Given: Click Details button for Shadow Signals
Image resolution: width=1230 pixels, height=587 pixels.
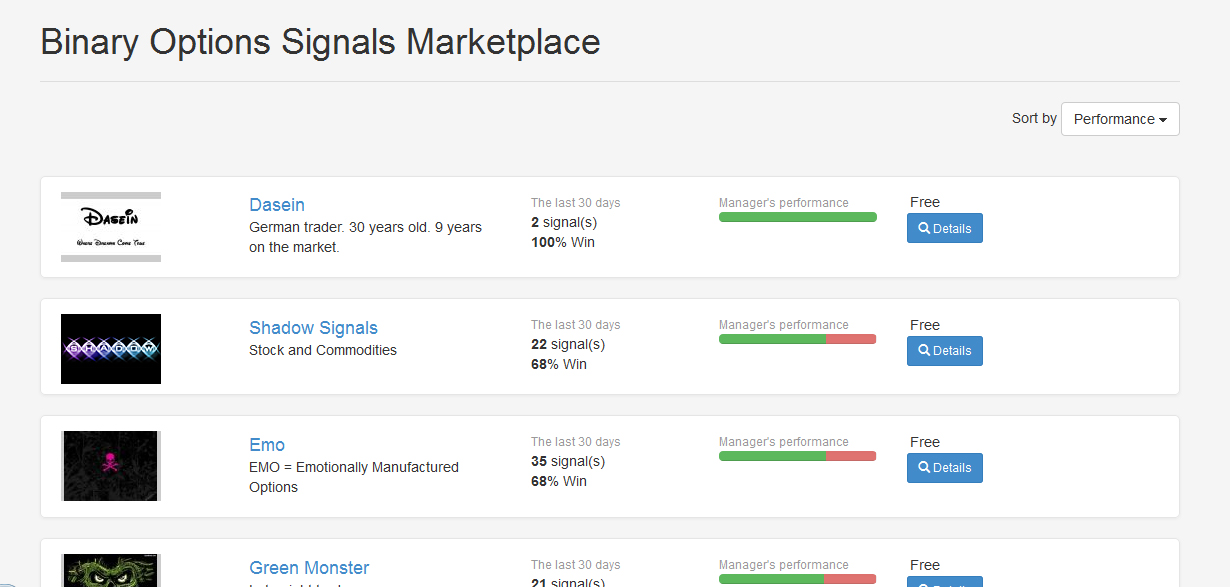Looking at the screenshot, I should [945, 351].
